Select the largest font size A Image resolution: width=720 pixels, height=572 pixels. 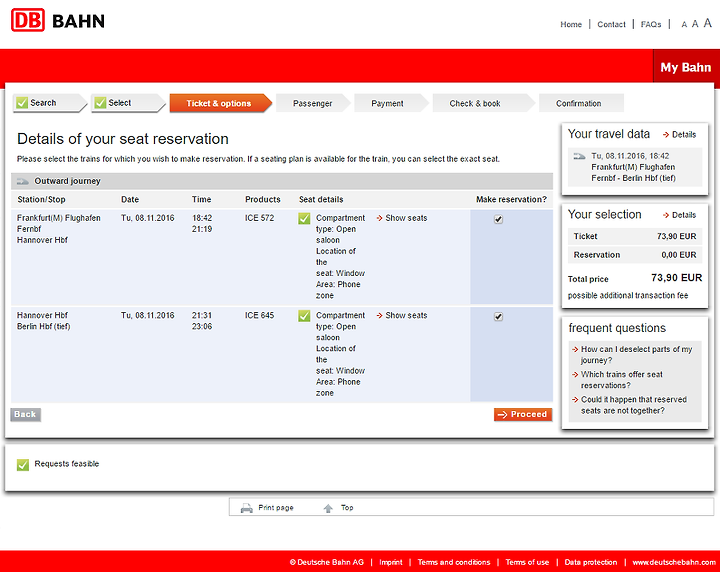[x=708, y=23]
